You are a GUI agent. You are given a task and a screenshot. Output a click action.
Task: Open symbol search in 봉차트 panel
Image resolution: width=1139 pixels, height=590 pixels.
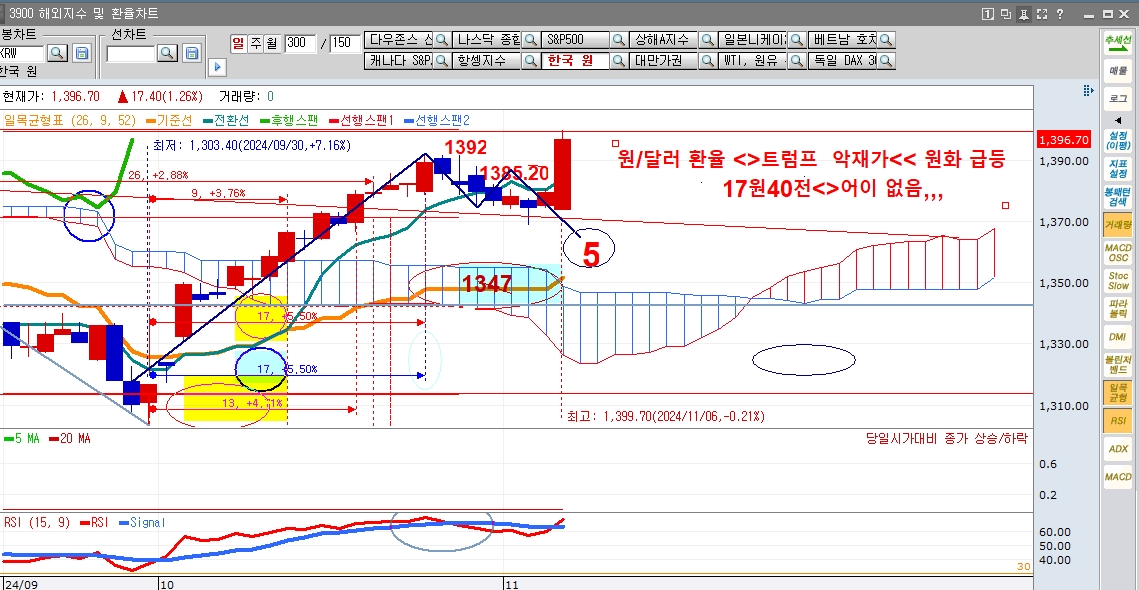pos(57,53)
